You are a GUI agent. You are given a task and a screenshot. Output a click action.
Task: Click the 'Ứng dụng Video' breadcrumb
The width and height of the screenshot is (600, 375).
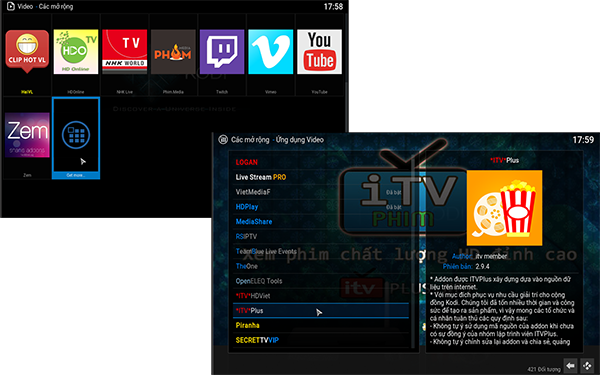tap(300, 140)
